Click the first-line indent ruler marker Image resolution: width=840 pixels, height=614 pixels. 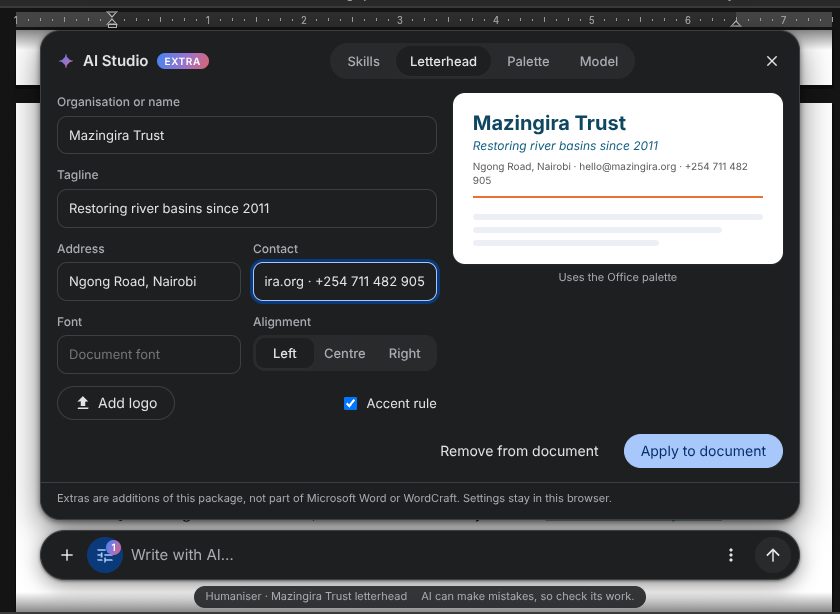tap(111, 15)
